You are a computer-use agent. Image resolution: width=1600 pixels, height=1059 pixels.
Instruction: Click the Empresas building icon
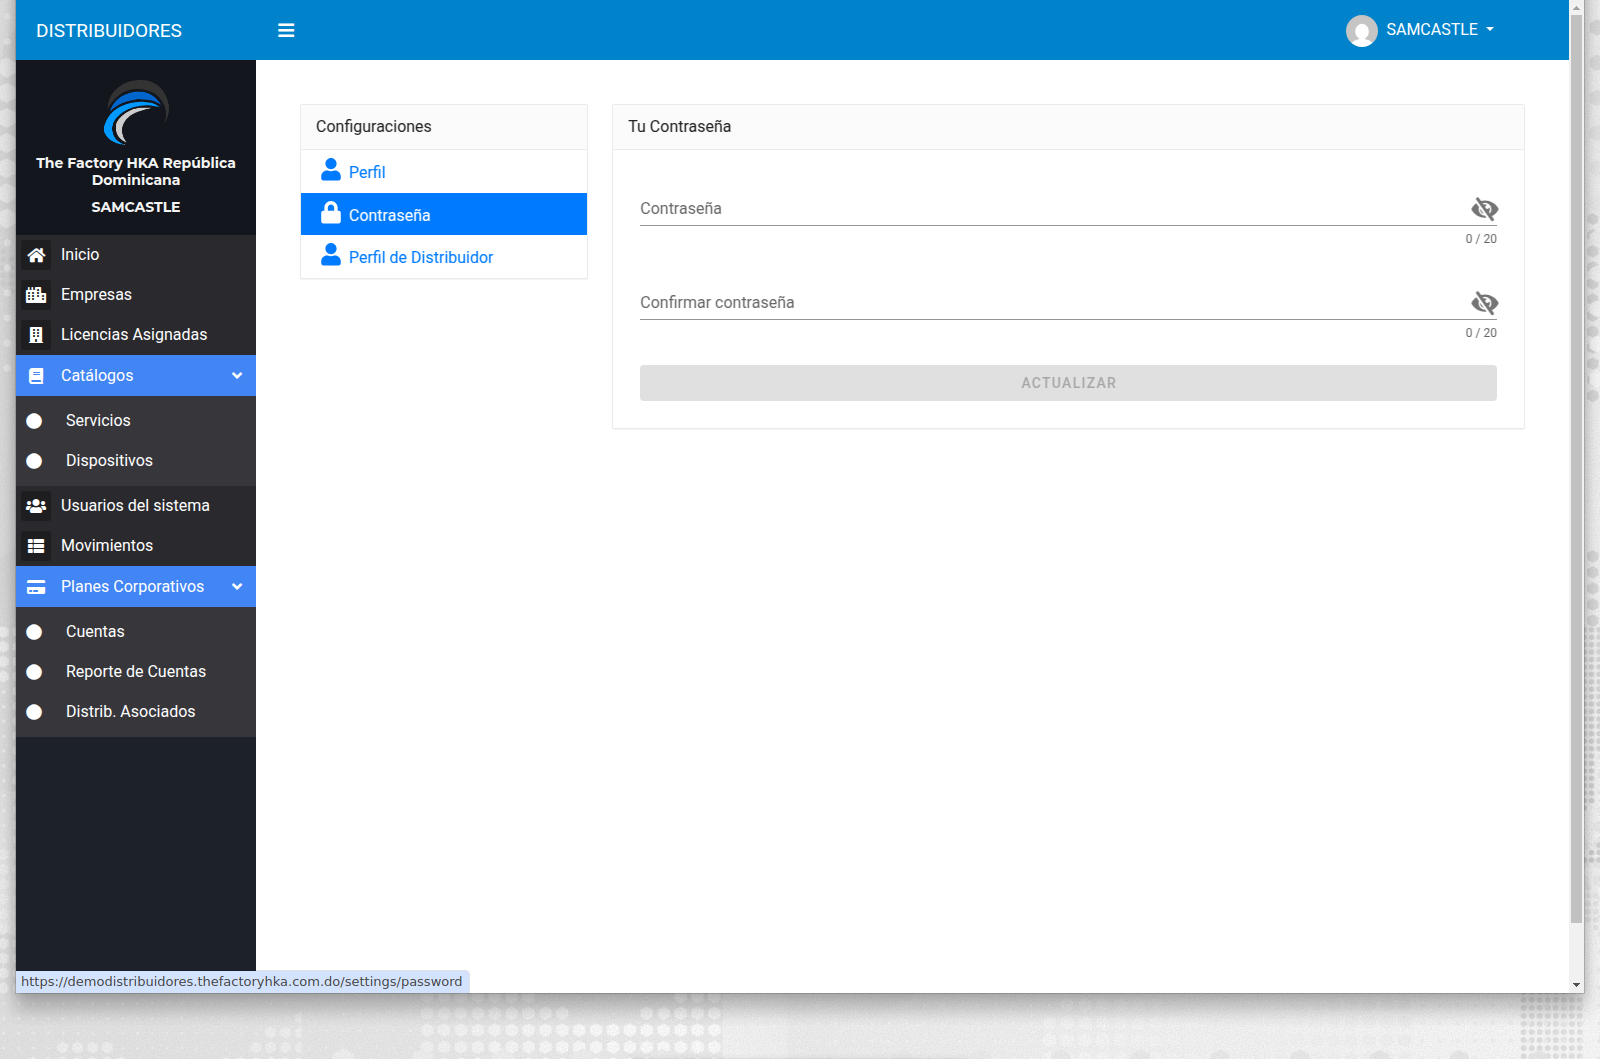[36, 295]
